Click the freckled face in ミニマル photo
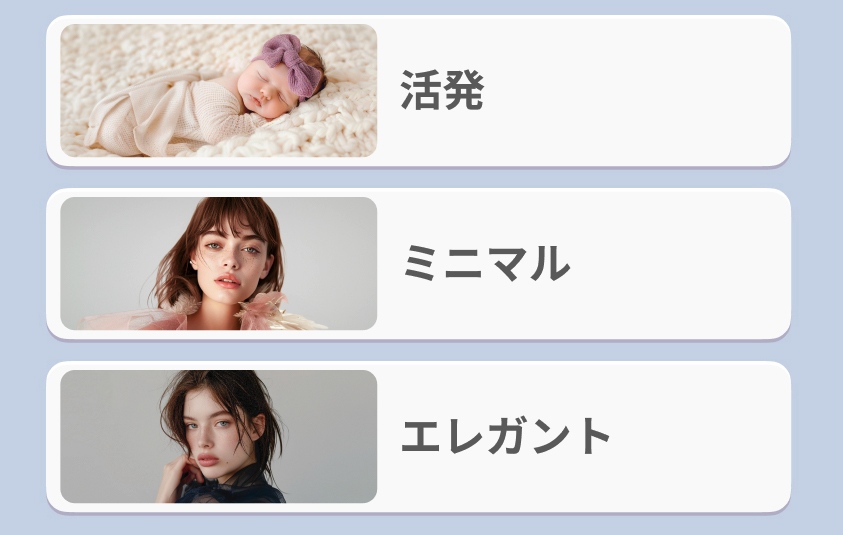Screen dimensions: 843x535 click(x=230, y=263)
